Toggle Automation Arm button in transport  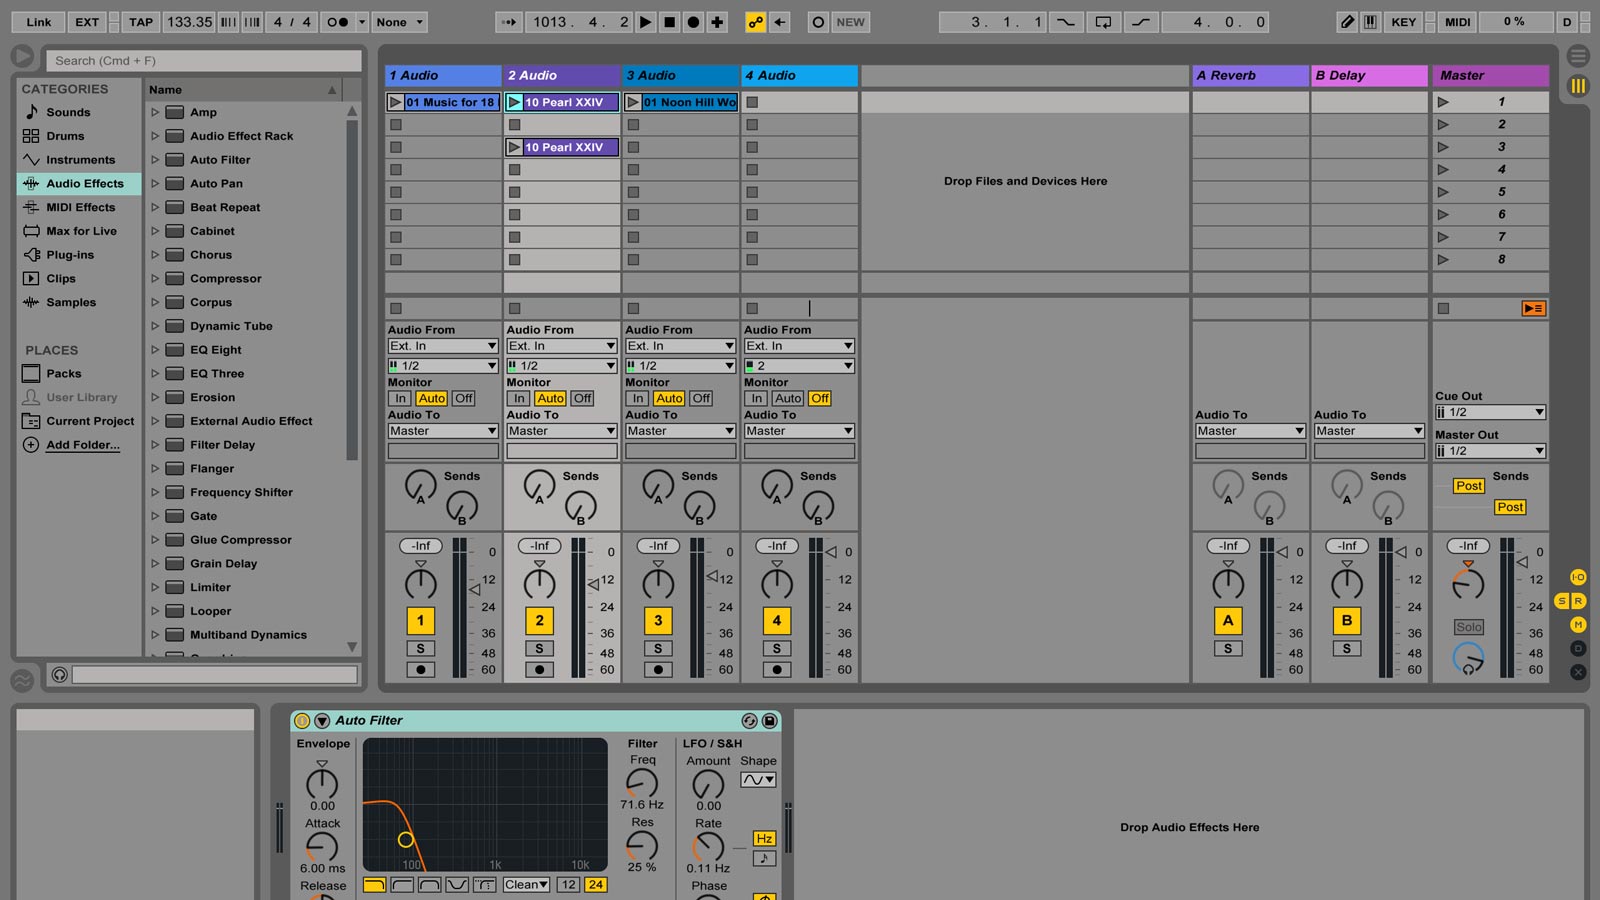coord(756,22)
